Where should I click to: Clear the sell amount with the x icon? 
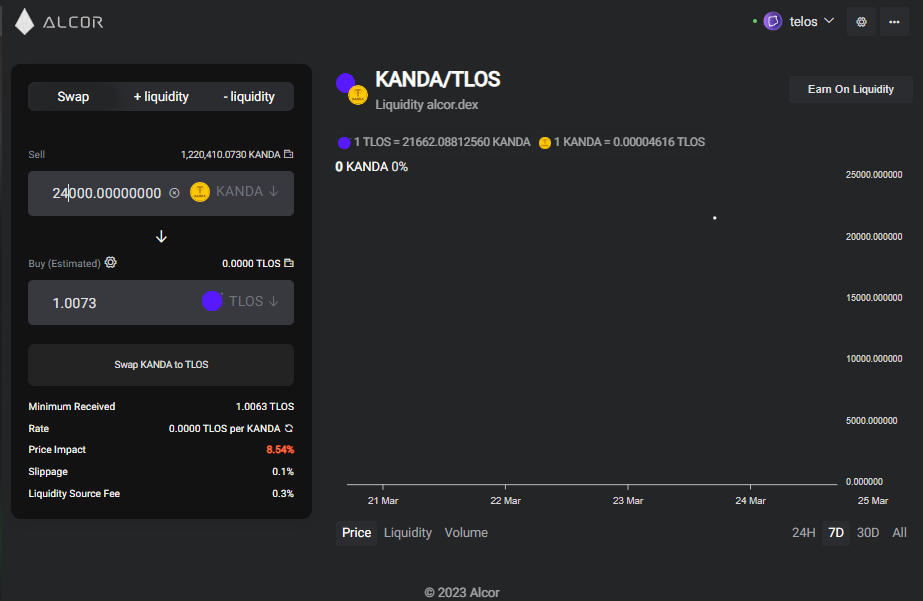(174, 192)
